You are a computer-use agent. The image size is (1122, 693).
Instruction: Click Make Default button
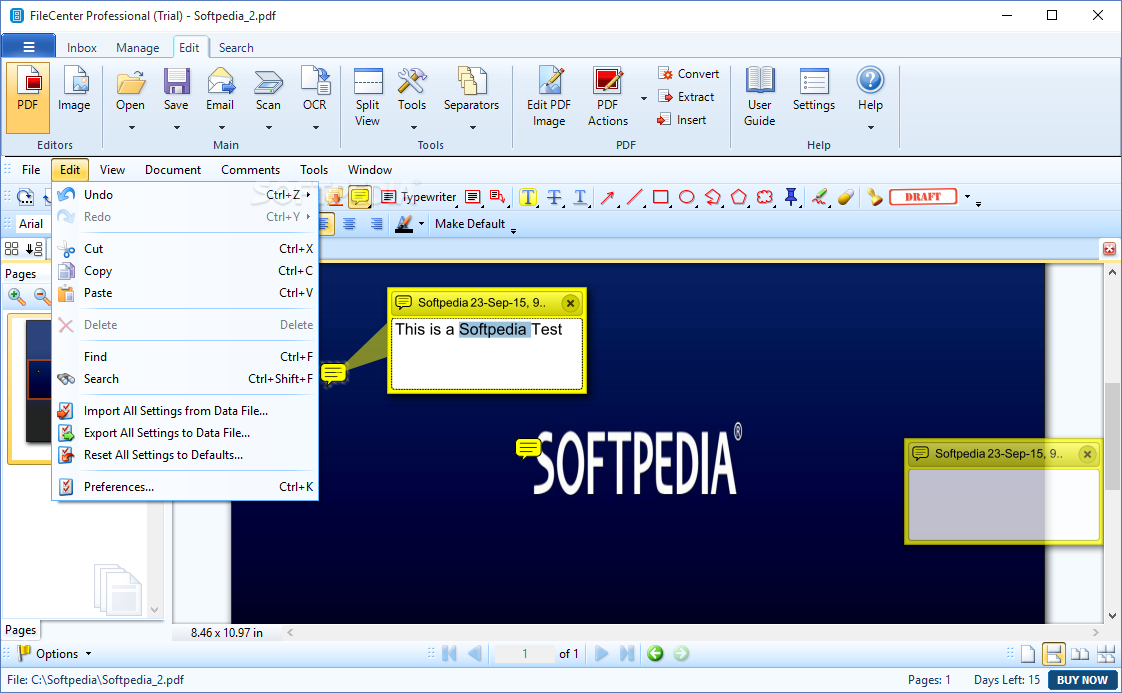470,224
